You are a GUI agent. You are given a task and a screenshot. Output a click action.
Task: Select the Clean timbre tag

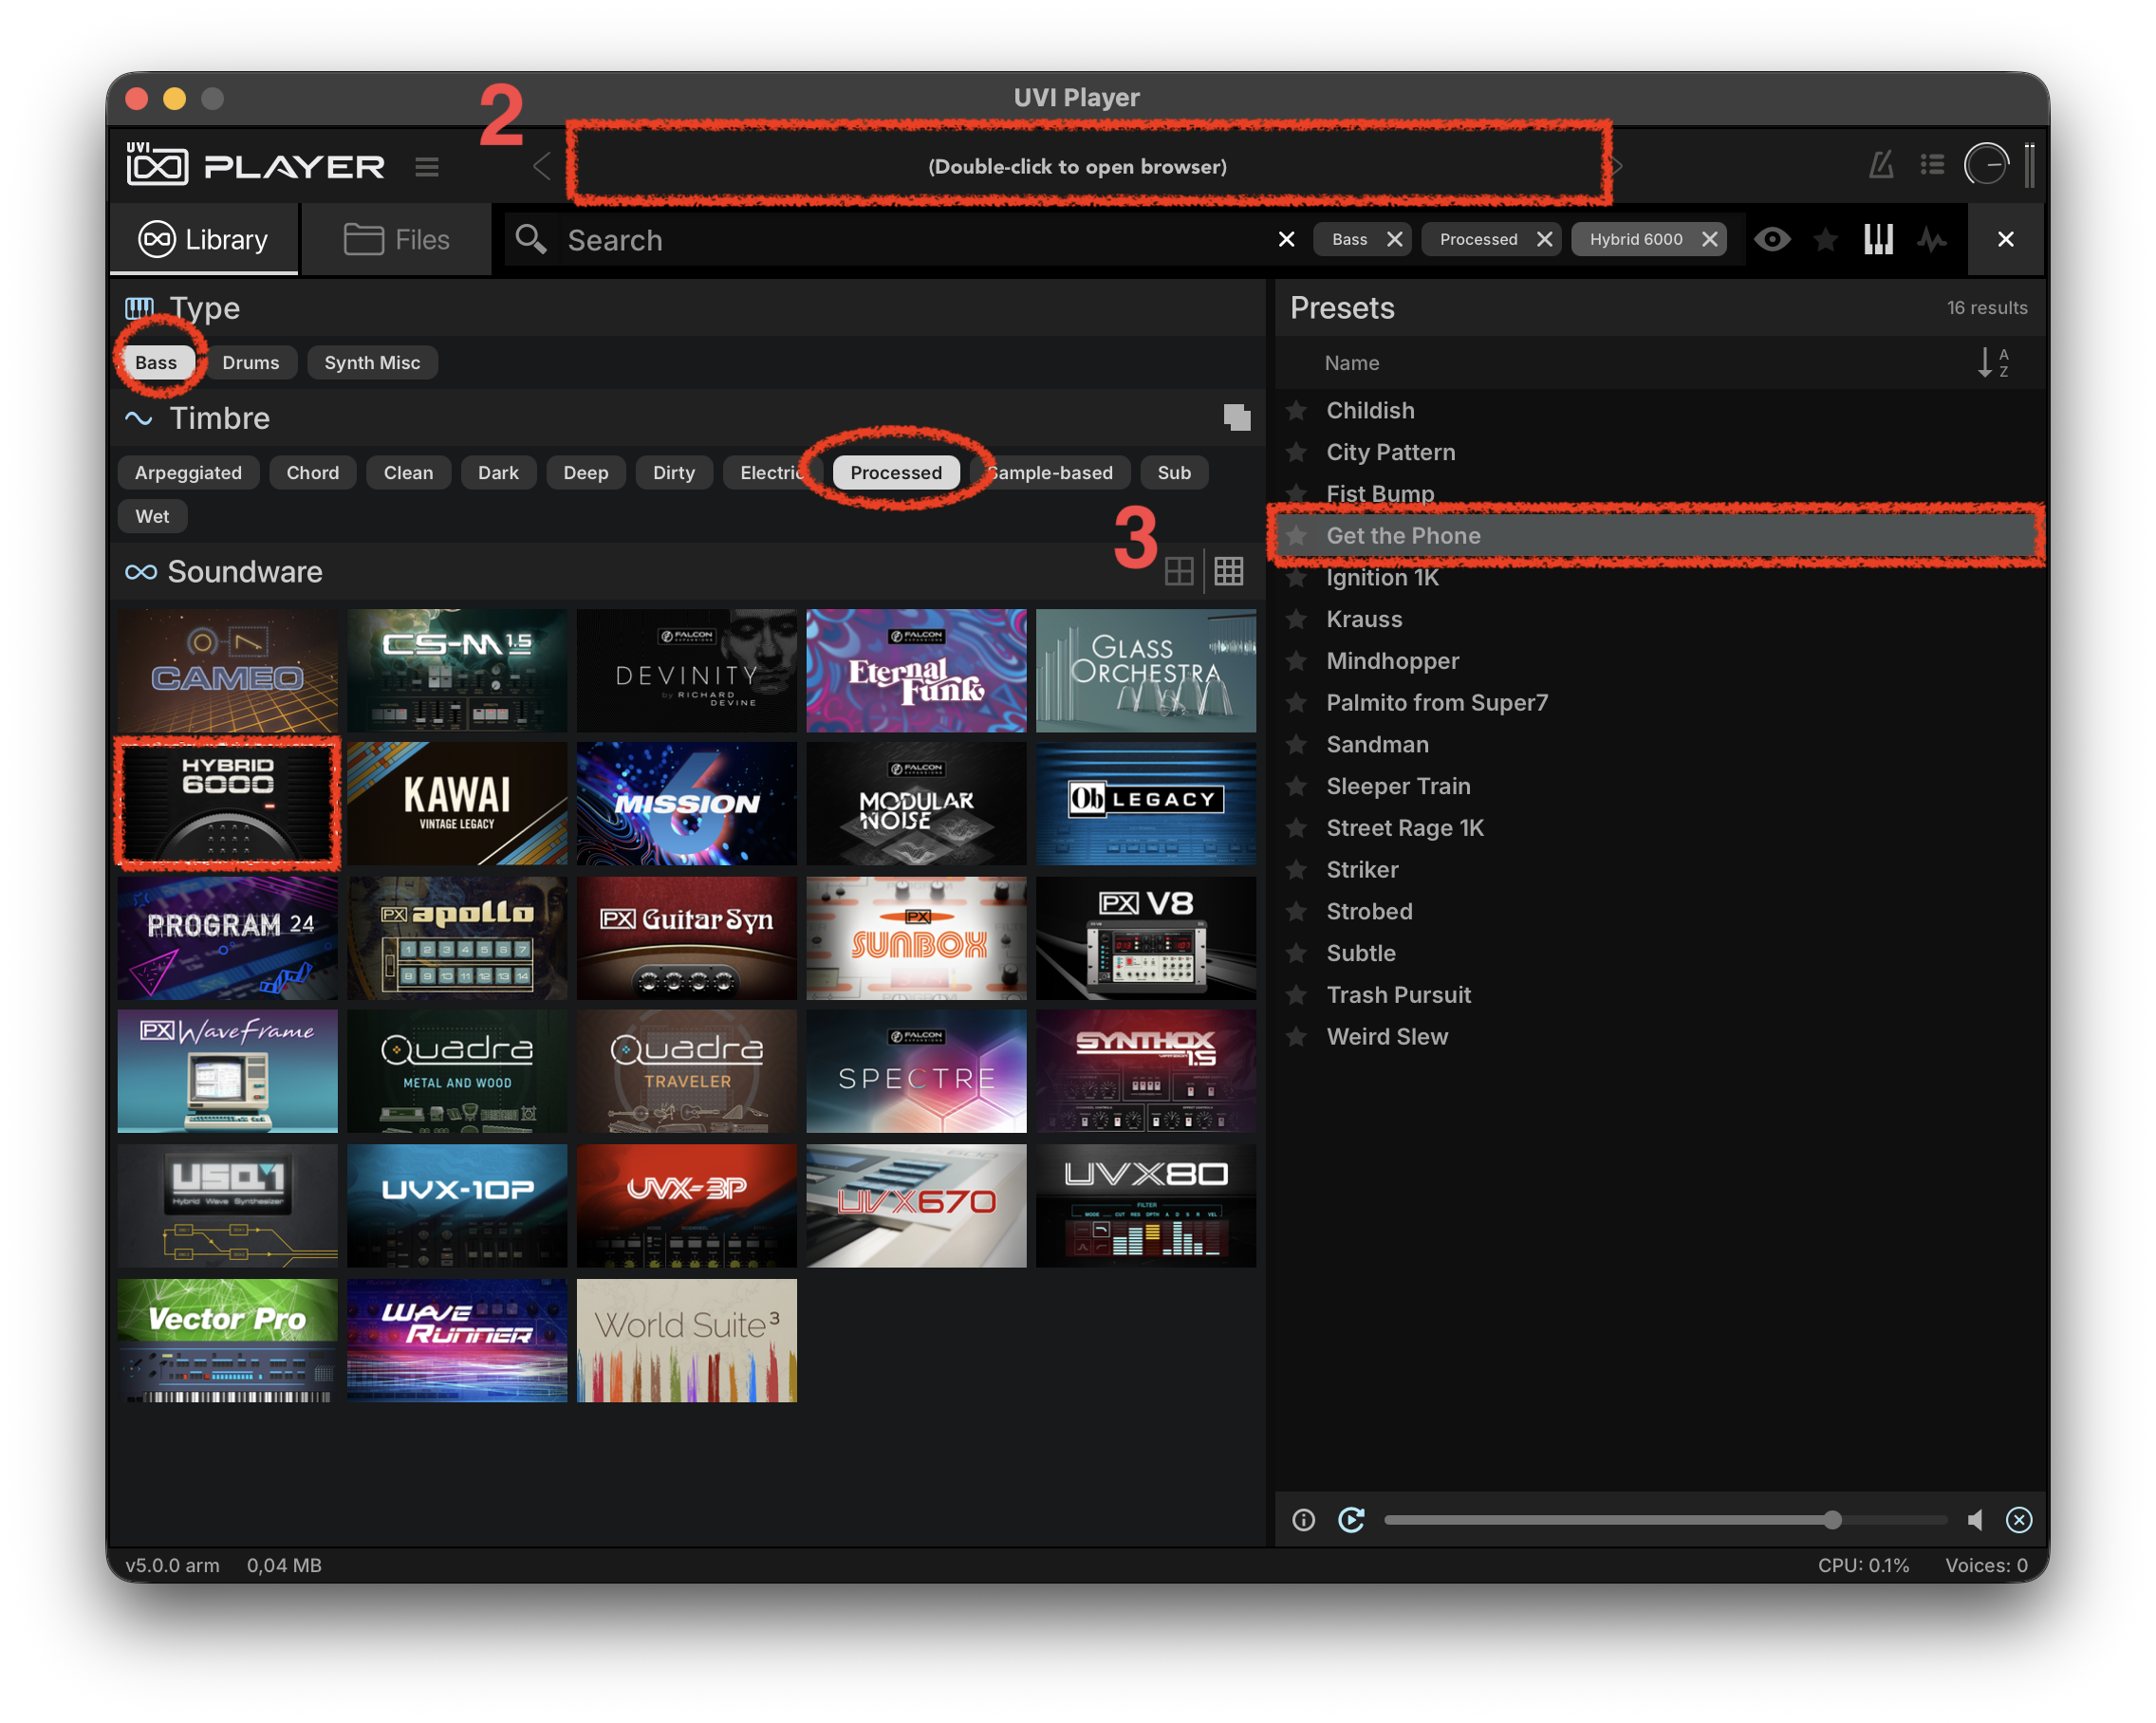[408, 473]
